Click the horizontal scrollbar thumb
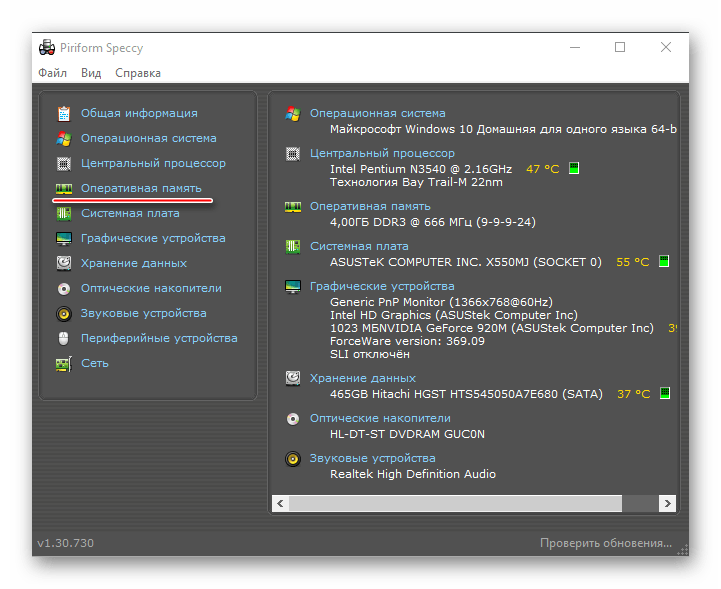 [455, 504]
